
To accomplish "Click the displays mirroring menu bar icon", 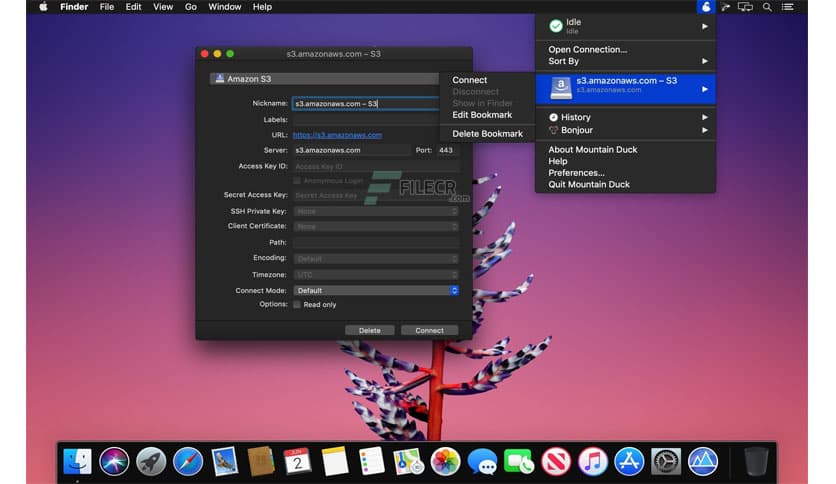I will coord(745,7).
